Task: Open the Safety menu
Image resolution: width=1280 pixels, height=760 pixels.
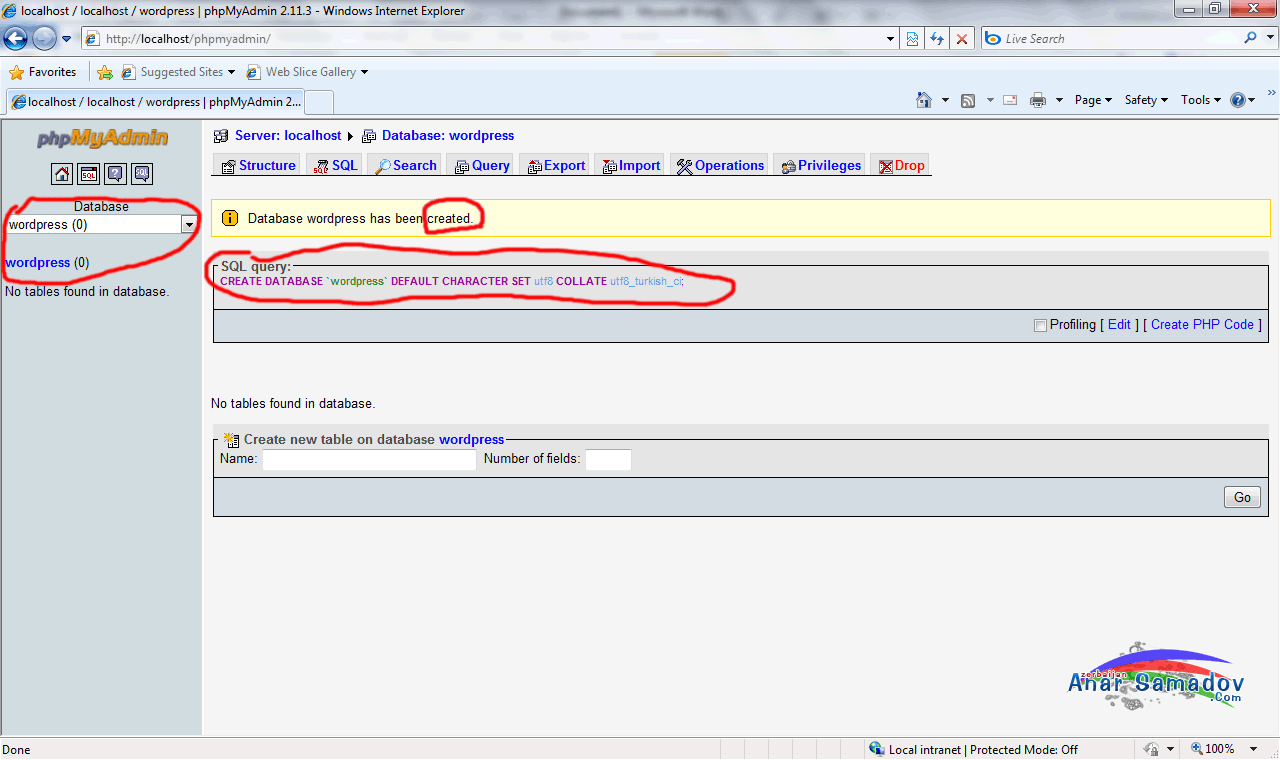Action: tap(1146, 100)
